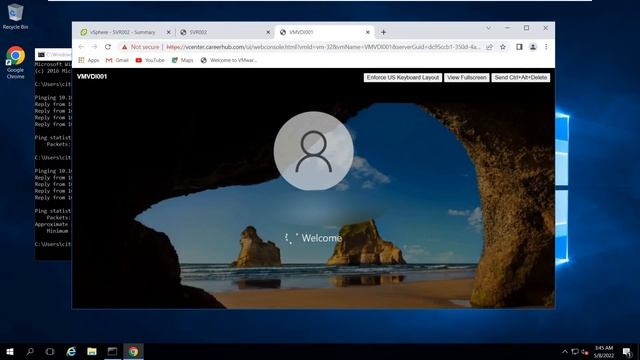Image resolution: width=640 pixels, height=360 pixels.
Task: Open the Action Center notifications
Action: [627, 352]
